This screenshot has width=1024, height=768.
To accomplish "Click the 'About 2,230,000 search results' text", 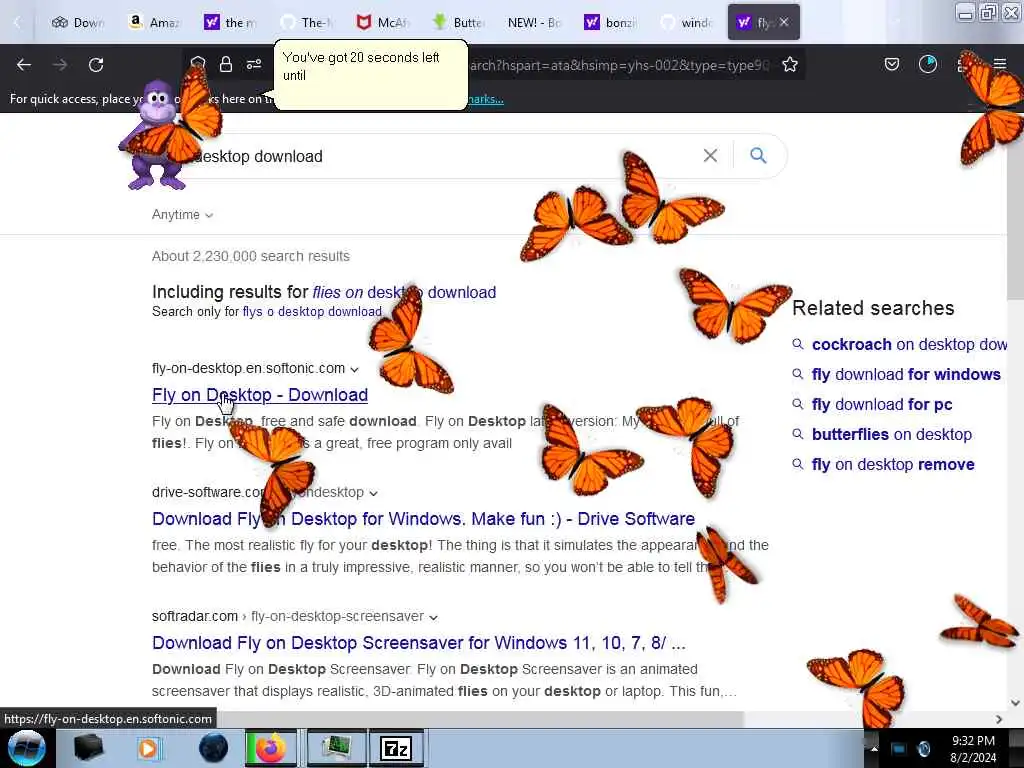I will coord(251,256).
